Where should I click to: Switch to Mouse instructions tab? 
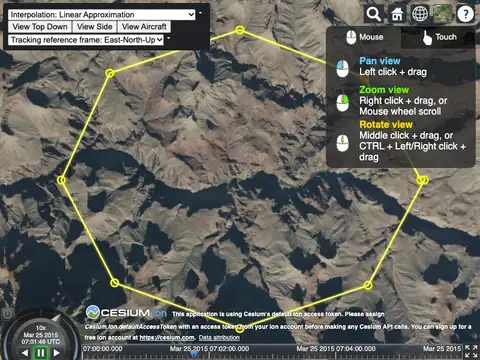tap(364, 37)
